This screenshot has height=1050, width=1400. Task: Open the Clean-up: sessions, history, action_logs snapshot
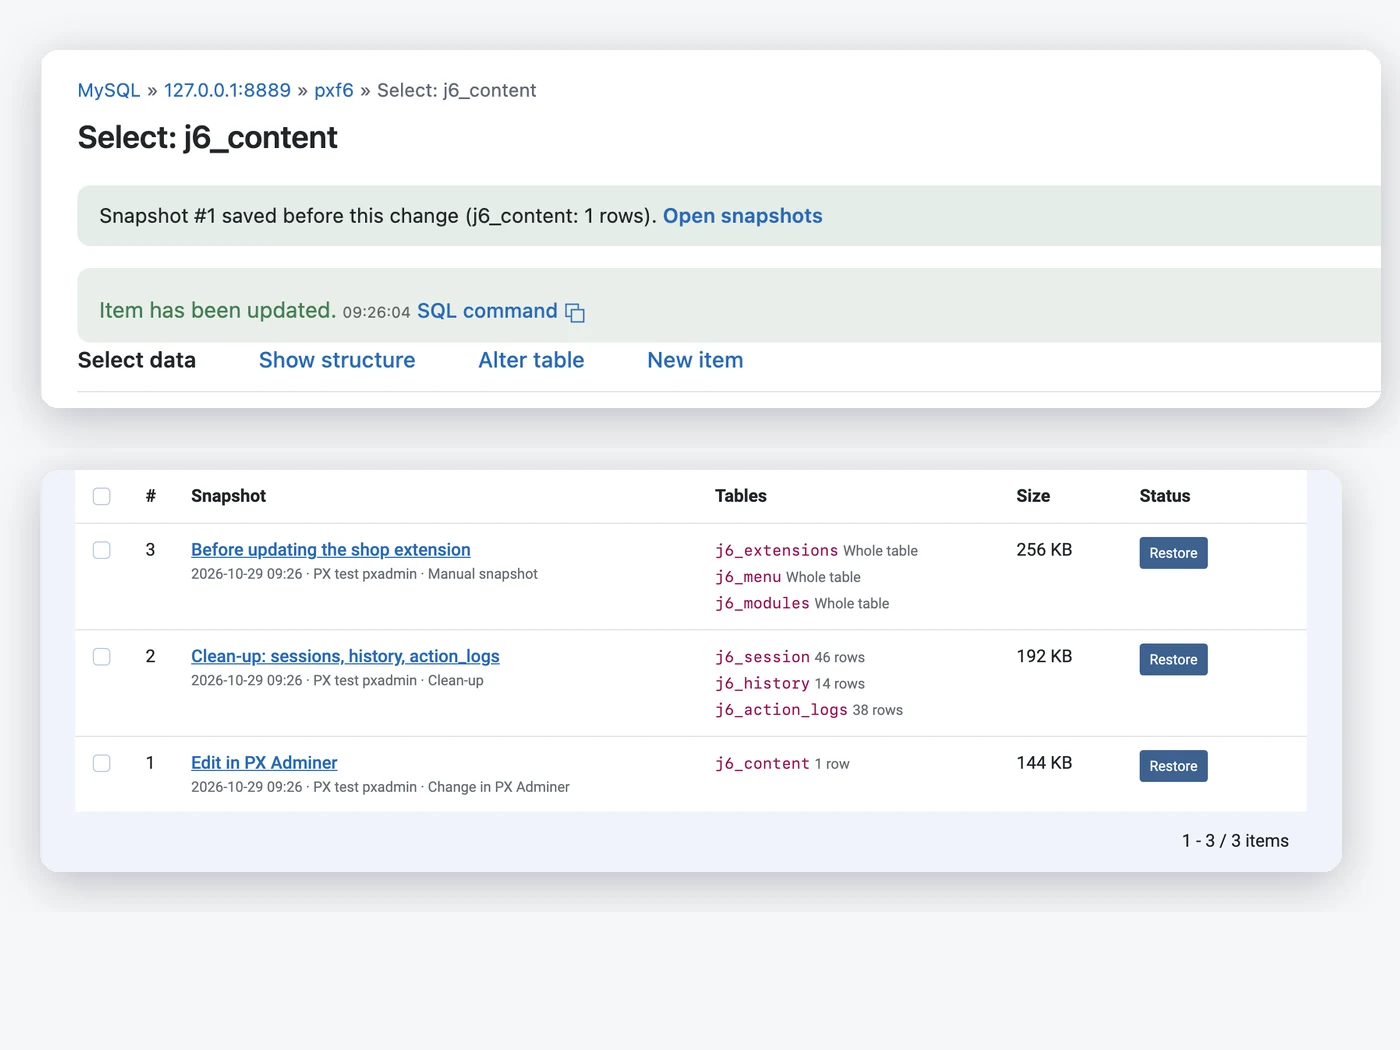[x=345, y=656]
